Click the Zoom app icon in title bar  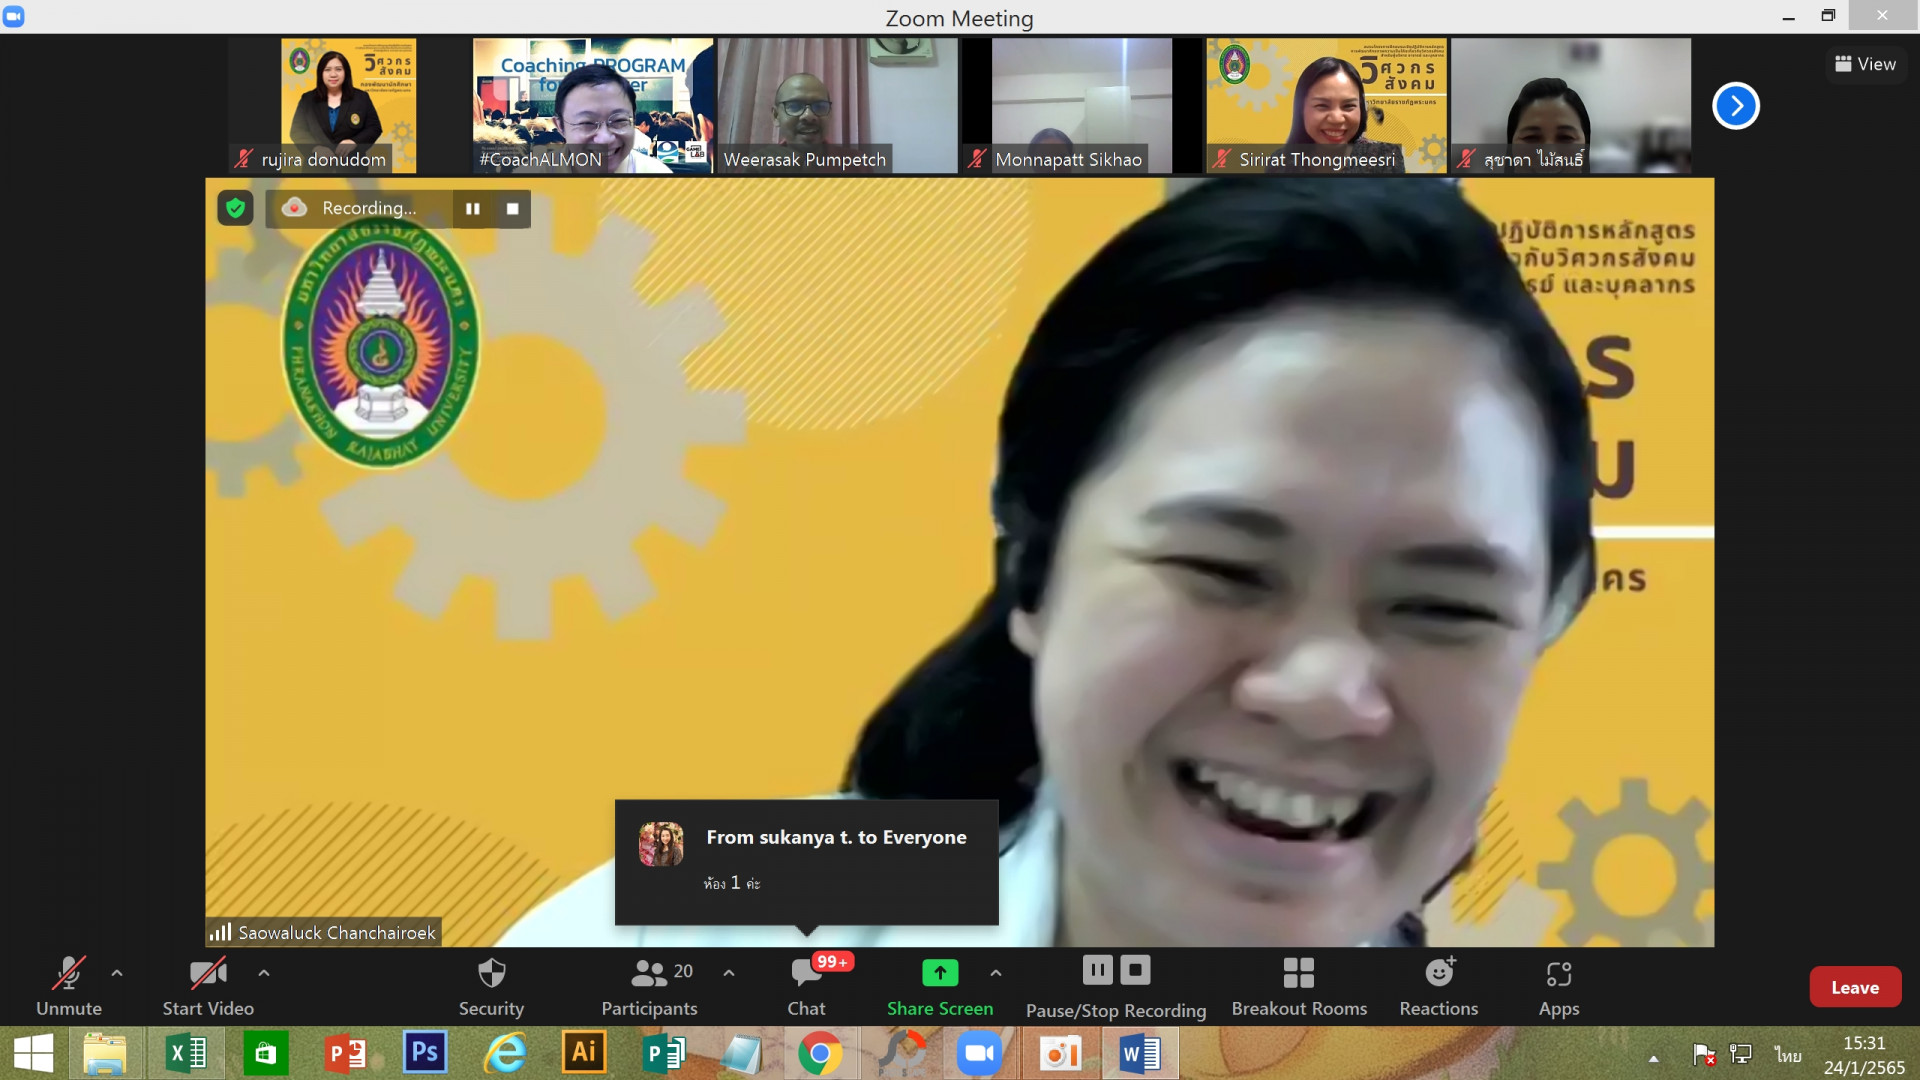[x=14, y=17]
